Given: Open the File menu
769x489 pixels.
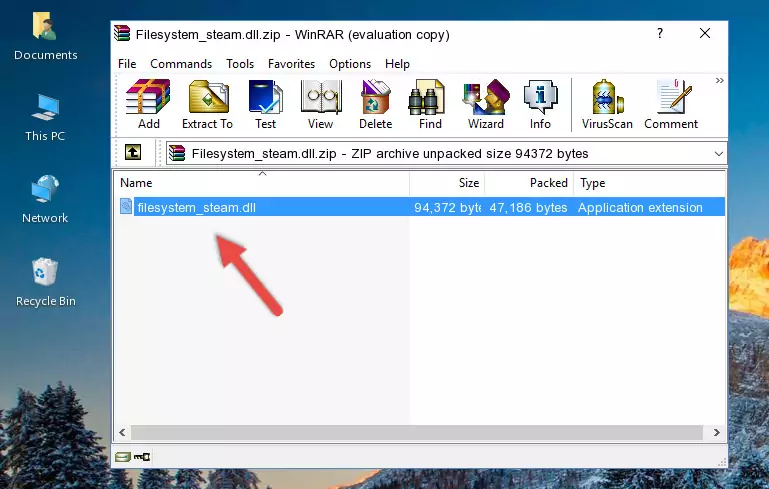Looking at the screenshot, I should point(127,64).
